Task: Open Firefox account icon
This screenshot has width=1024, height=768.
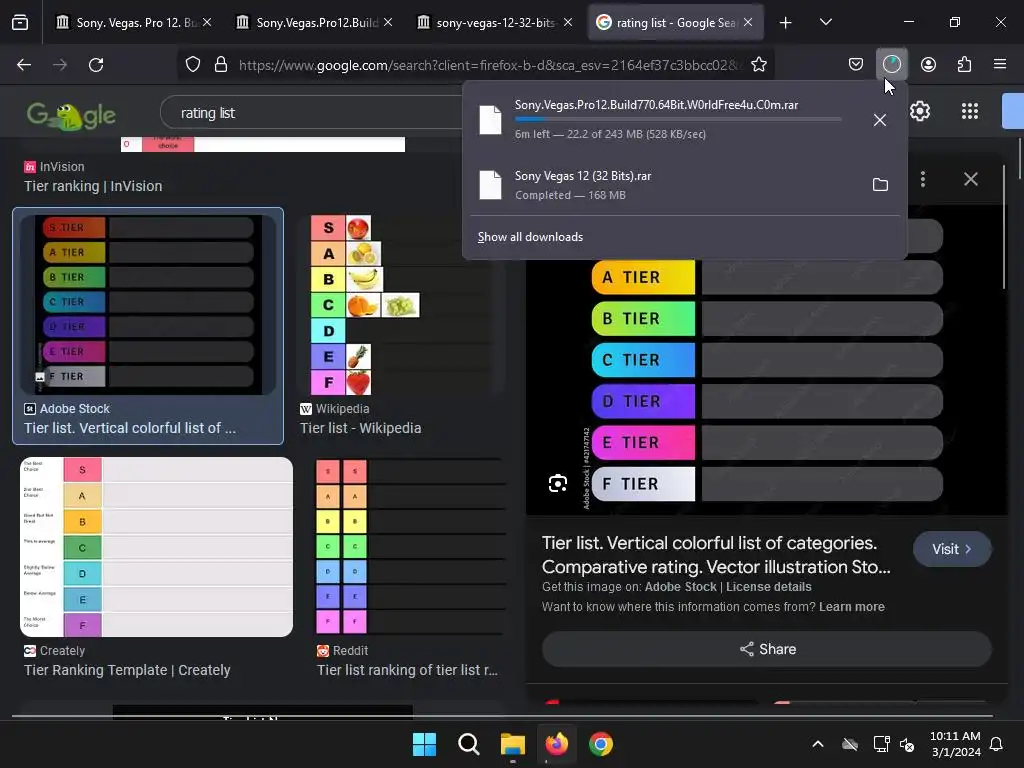Action: click(928, 65)
